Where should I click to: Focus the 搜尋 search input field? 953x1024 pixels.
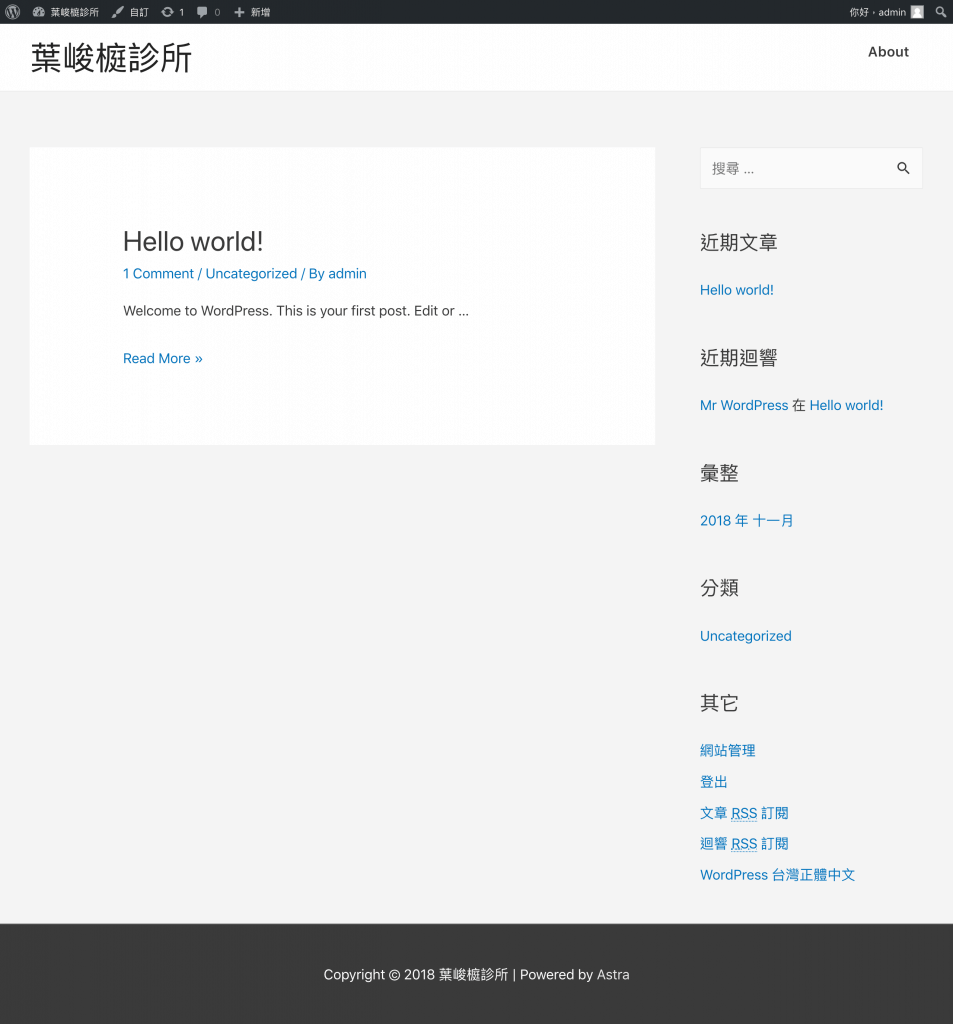[796, 169]
